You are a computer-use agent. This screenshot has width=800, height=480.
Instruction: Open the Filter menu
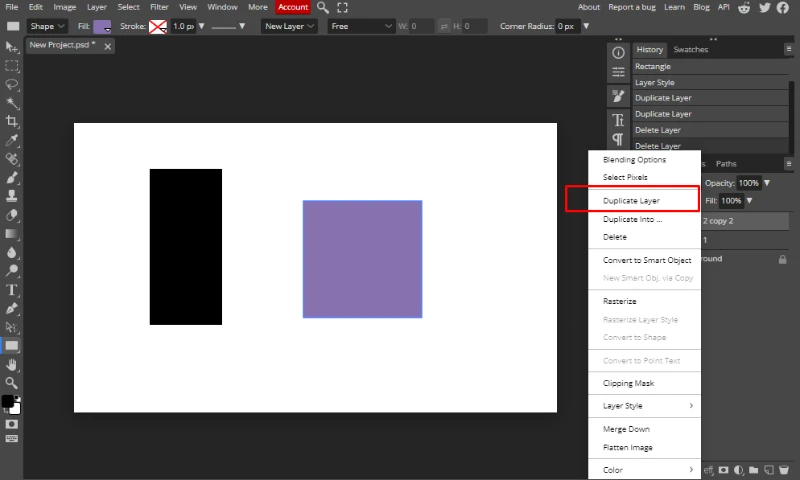coord(159,7)
